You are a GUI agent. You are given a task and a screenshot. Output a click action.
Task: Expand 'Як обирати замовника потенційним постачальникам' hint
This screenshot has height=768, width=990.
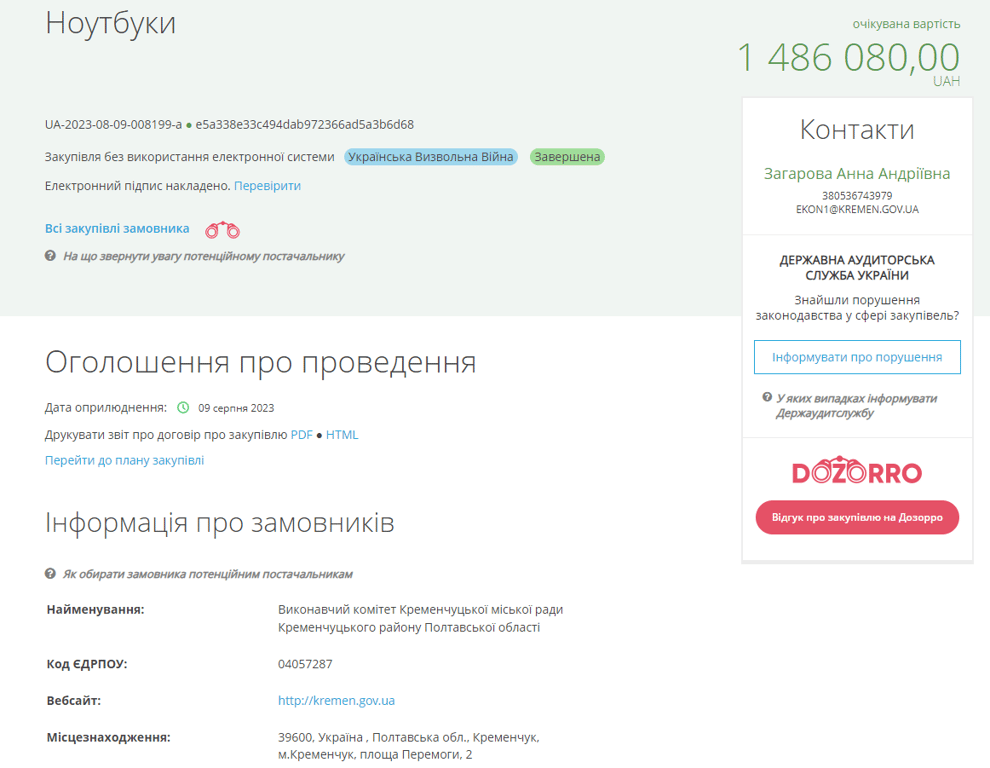(x=207, y=574)
